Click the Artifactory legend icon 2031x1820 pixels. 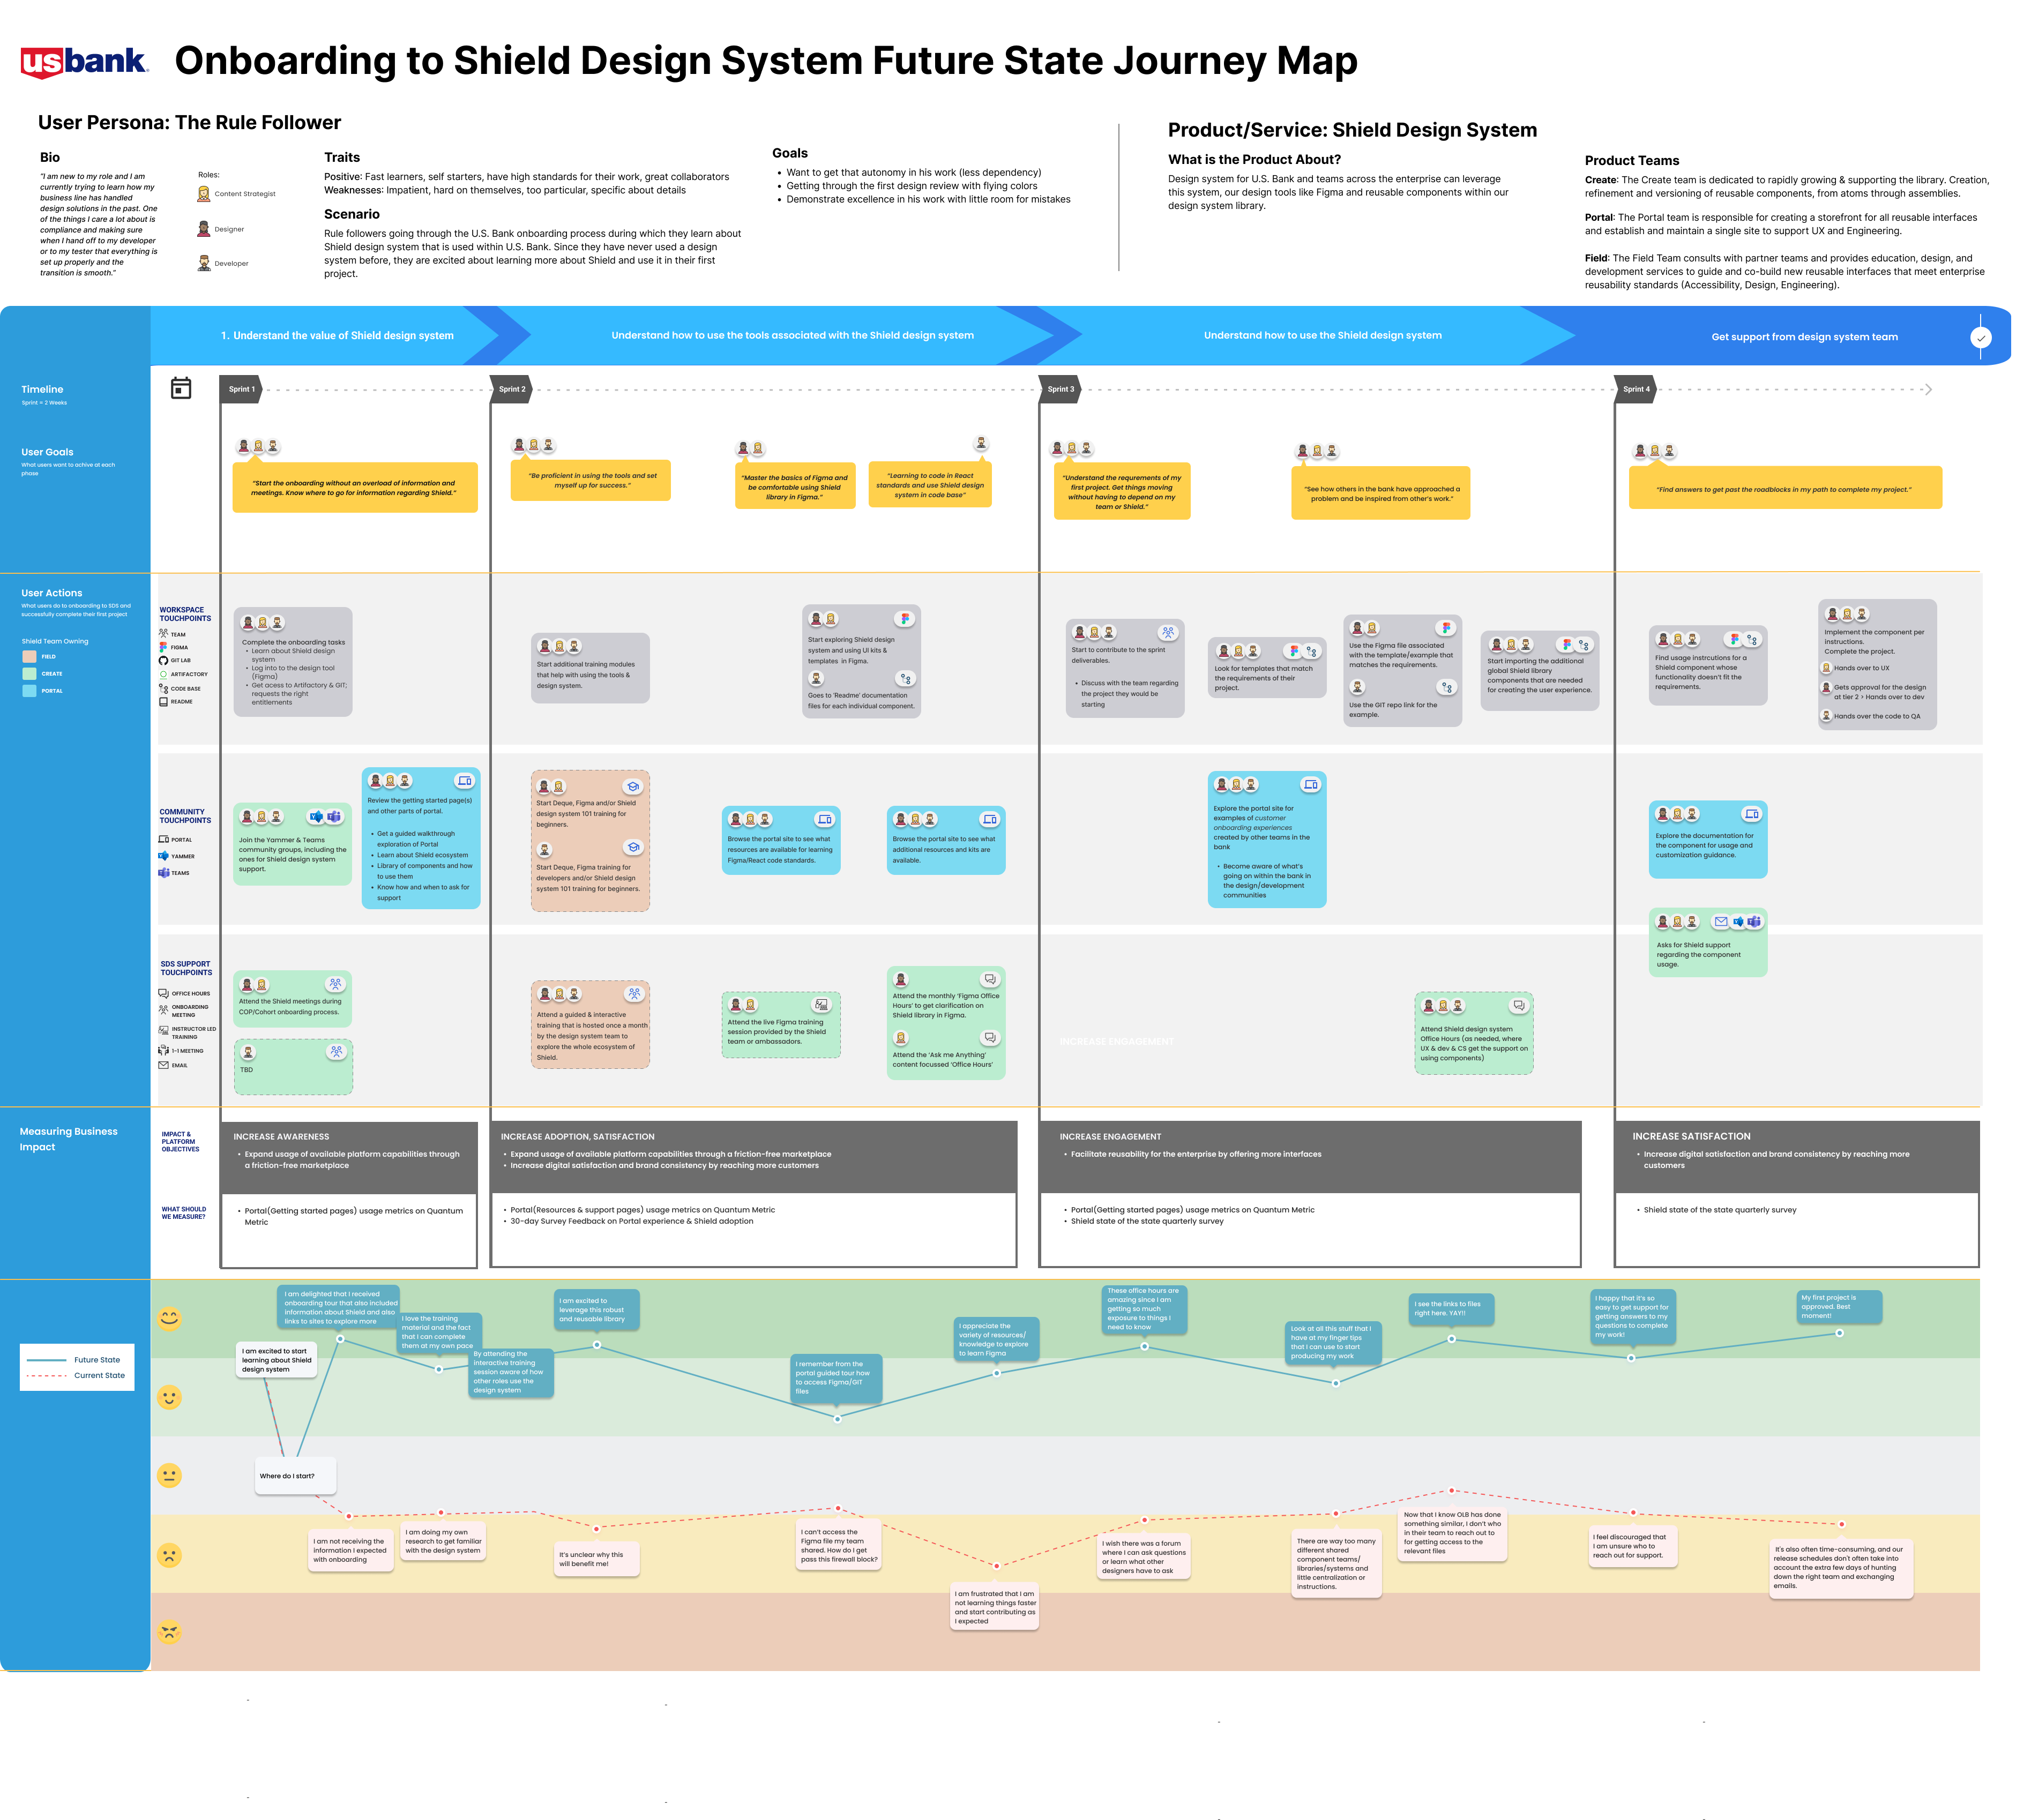point(163,674)
